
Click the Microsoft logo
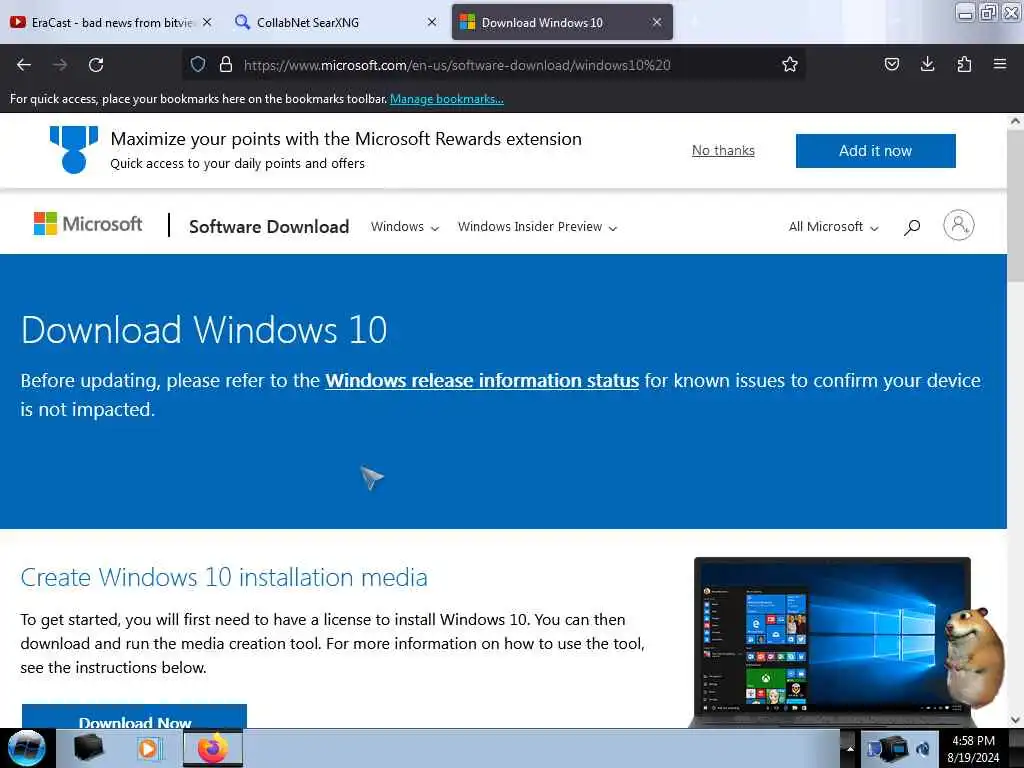[x=88, y=224]
